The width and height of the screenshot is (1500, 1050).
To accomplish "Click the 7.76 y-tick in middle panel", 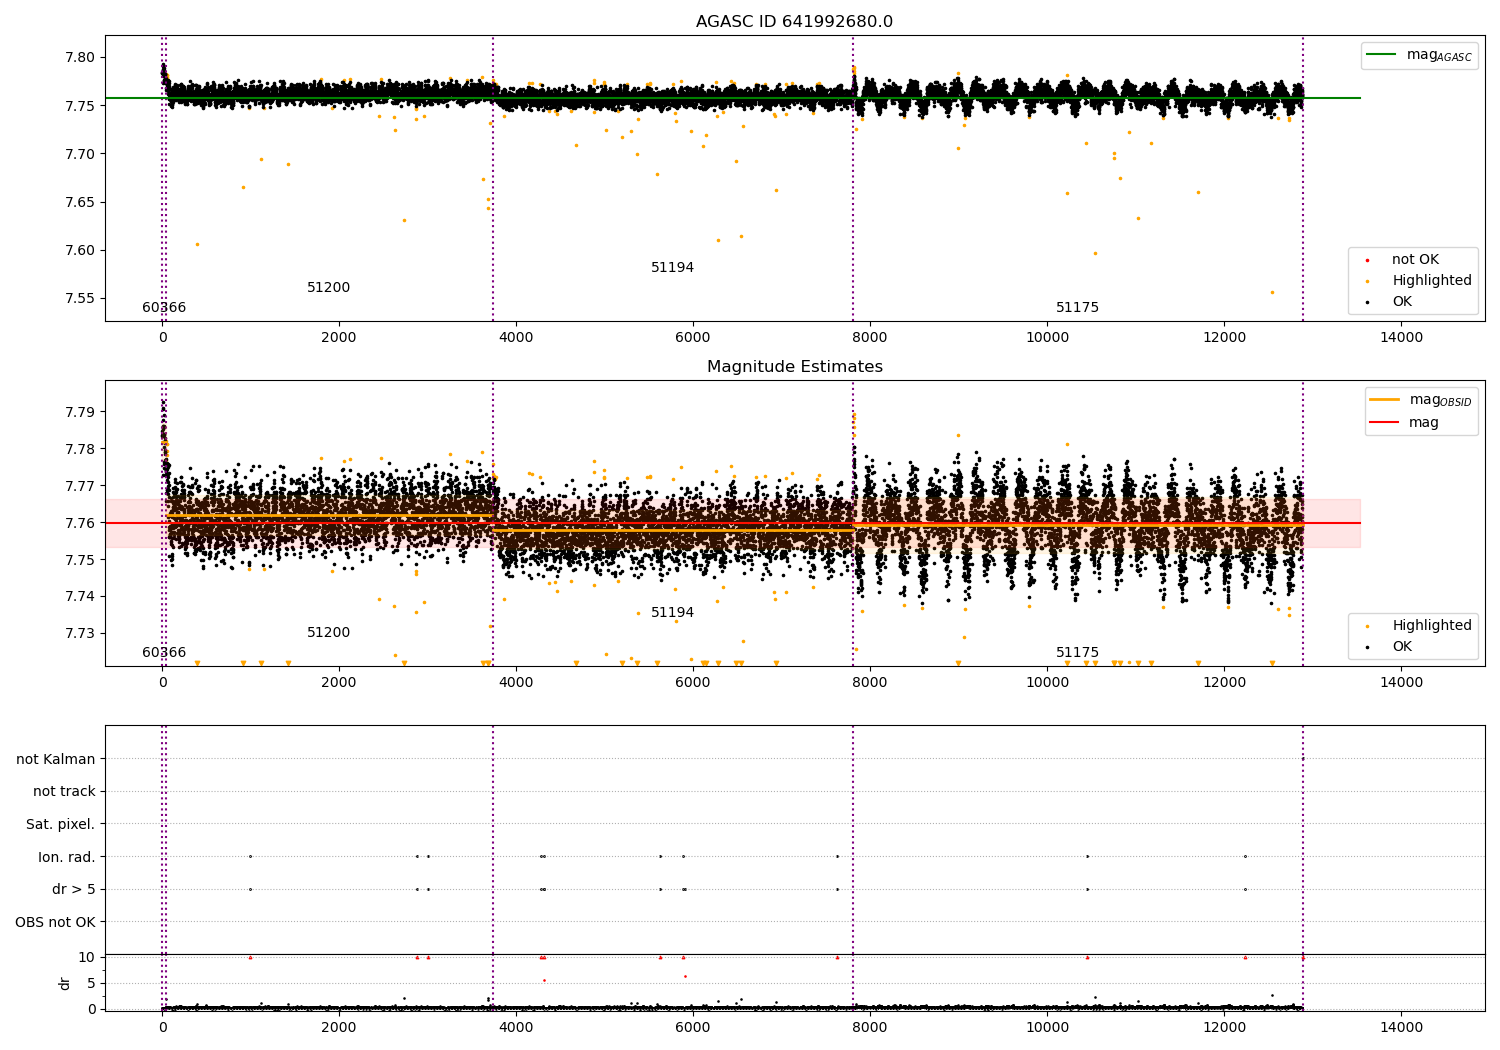I will tap(81, 523).
